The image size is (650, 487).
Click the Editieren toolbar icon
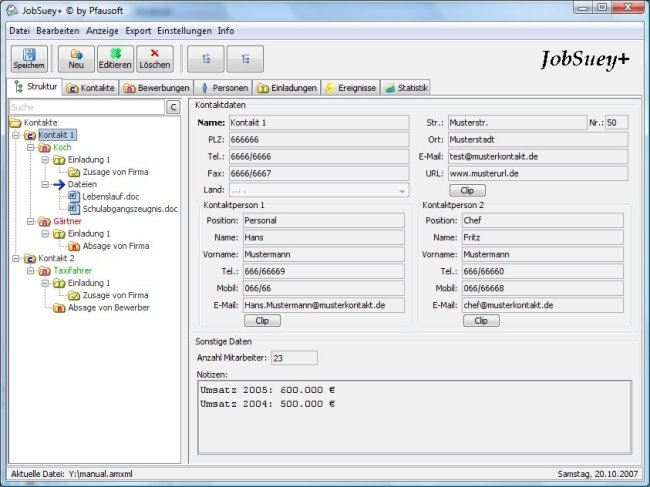(115, 58)
